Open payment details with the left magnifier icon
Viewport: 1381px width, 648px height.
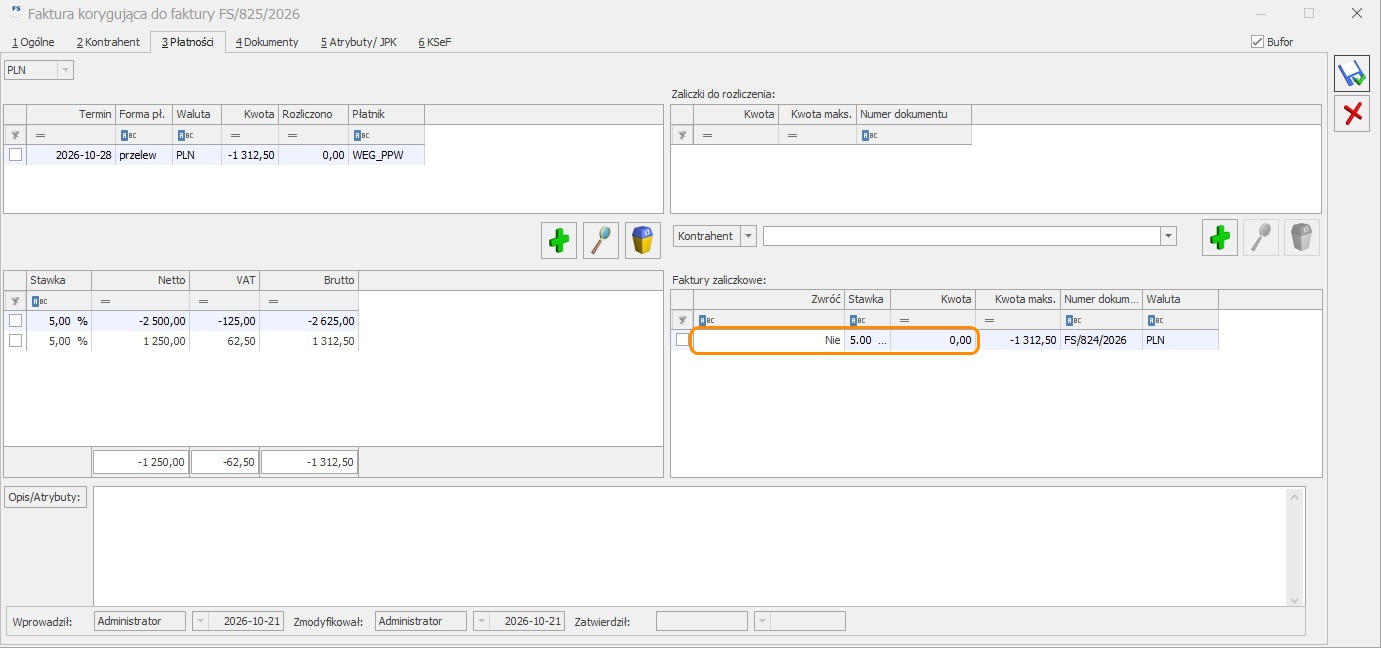(602, 240)
